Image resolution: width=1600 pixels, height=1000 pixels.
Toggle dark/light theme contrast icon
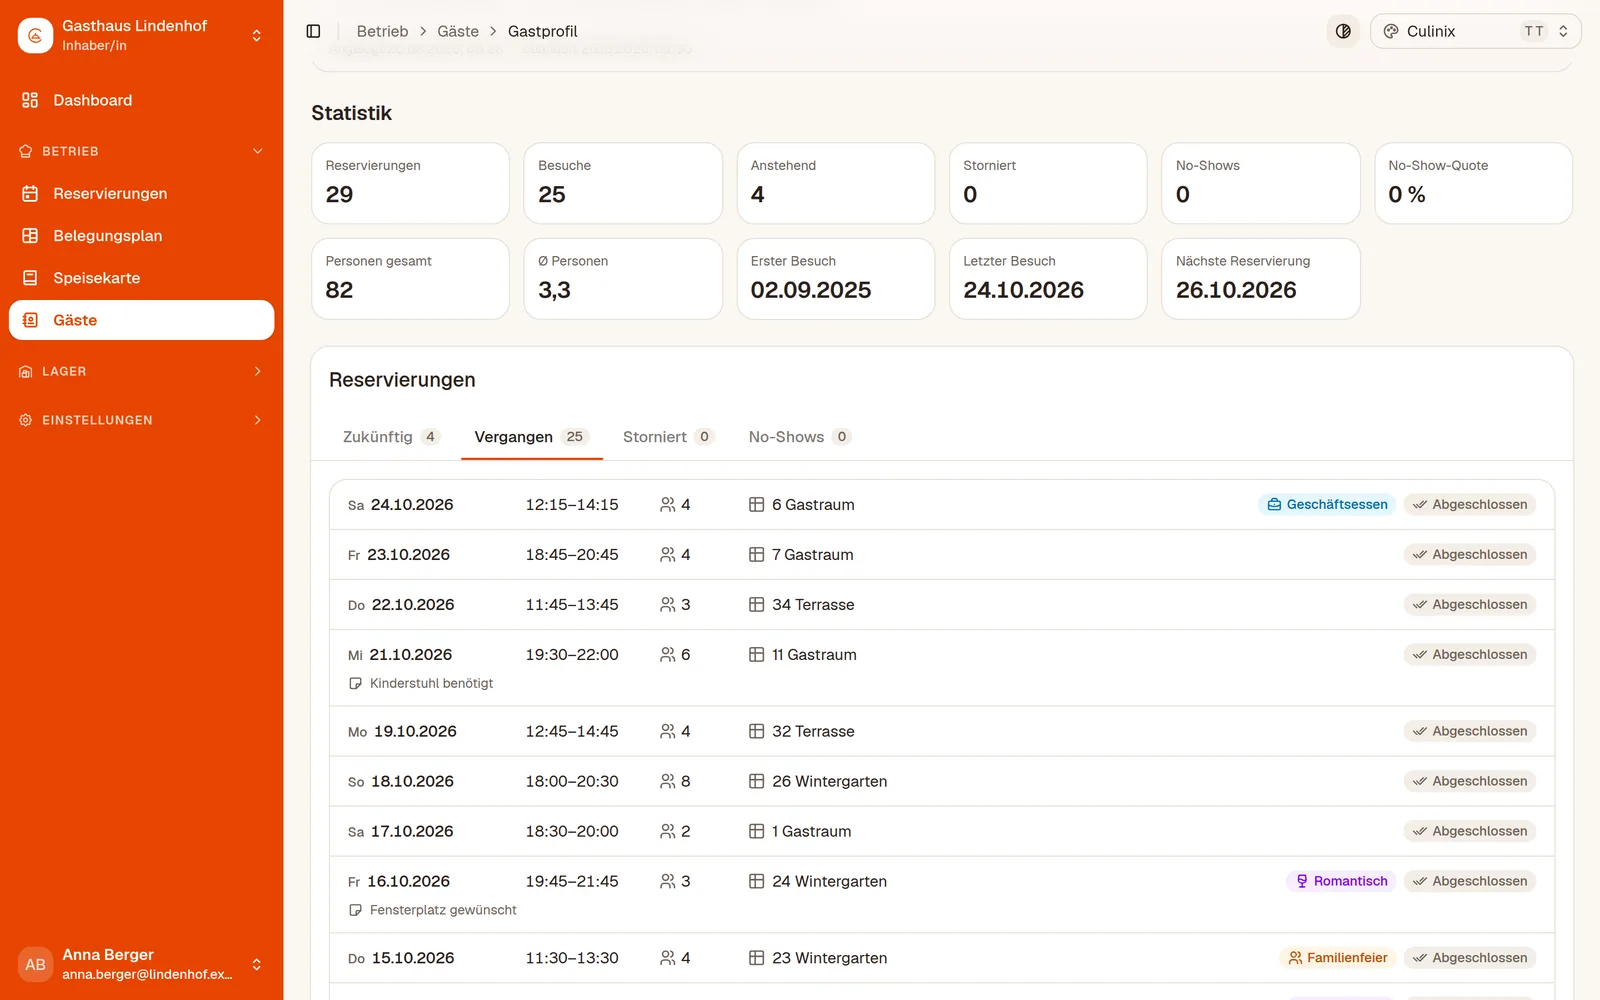coord(1343,31)
